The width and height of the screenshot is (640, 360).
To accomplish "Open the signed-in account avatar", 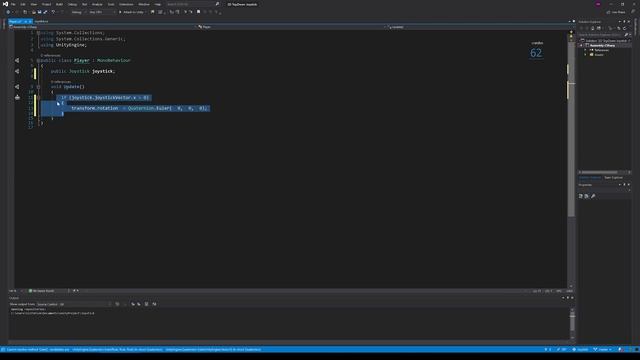I will (598, 4).
